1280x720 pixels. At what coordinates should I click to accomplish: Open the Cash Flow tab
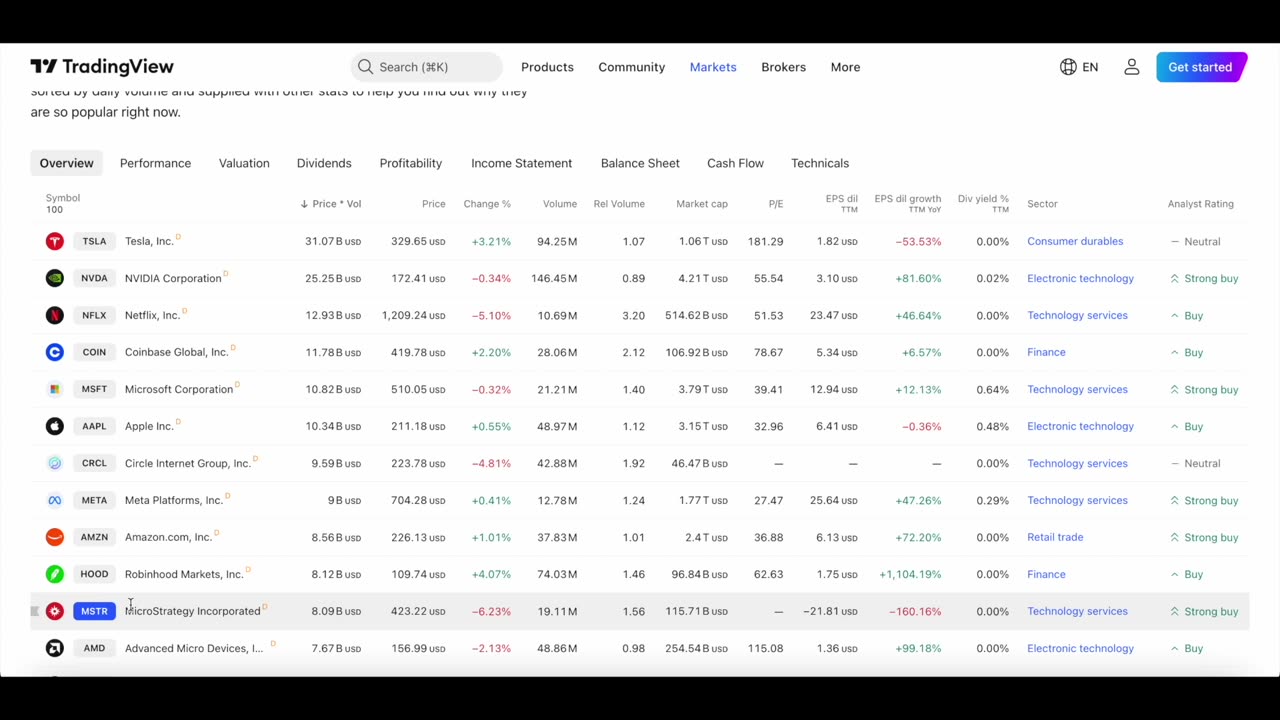[x=735, y=163]
